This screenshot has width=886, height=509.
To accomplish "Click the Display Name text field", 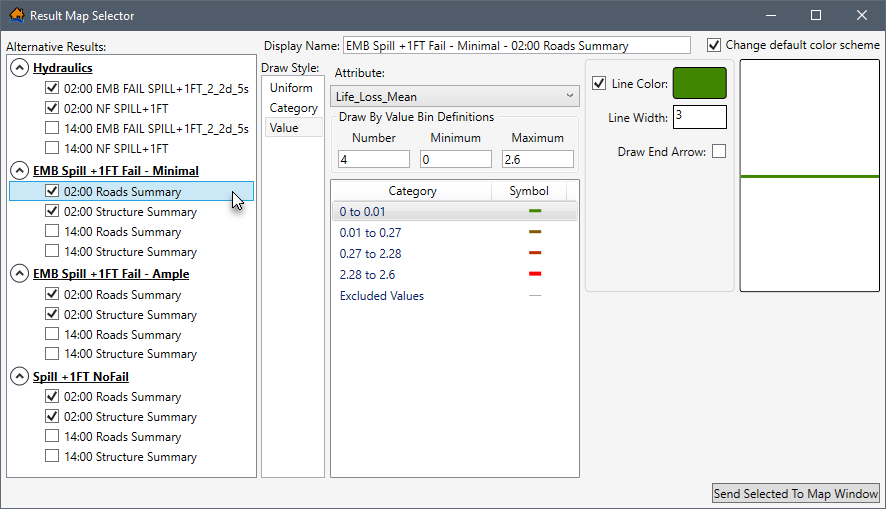I will pyautogui.click(x=516, y=45).
